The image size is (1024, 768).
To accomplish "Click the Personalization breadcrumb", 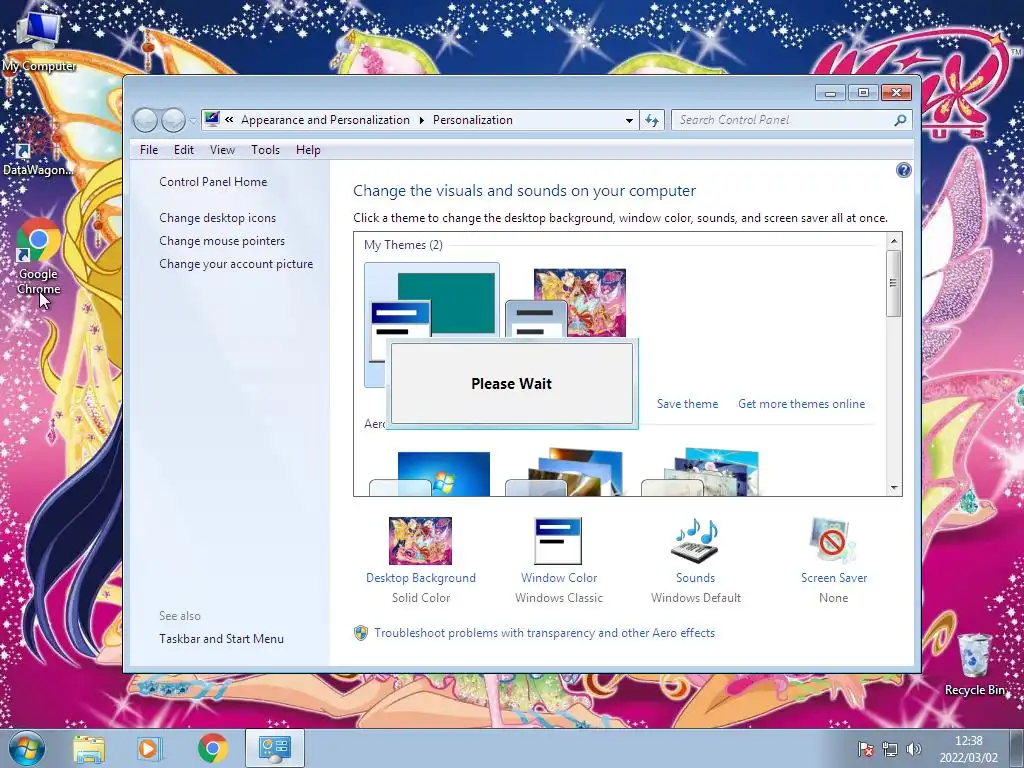I will point(472,120).
